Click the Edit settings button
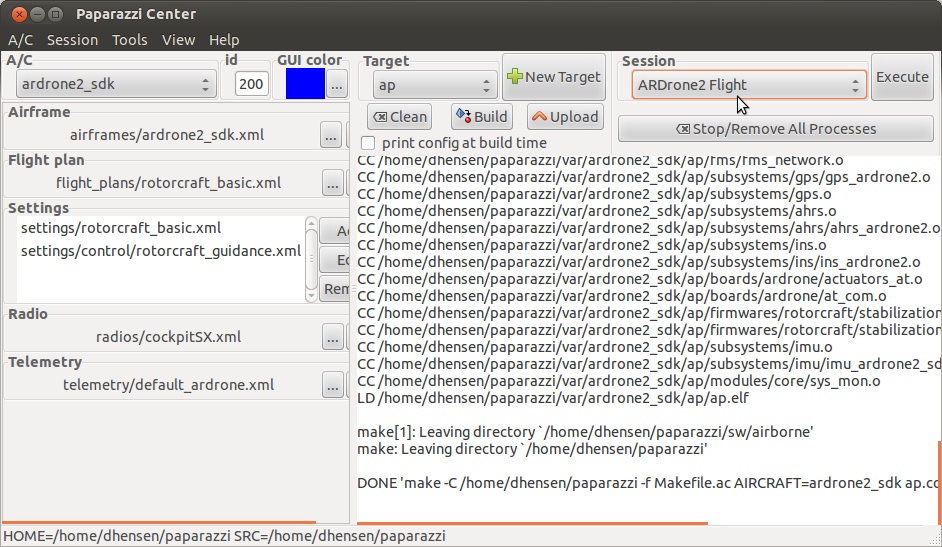The image size is (942, 547). click(335, 260)
